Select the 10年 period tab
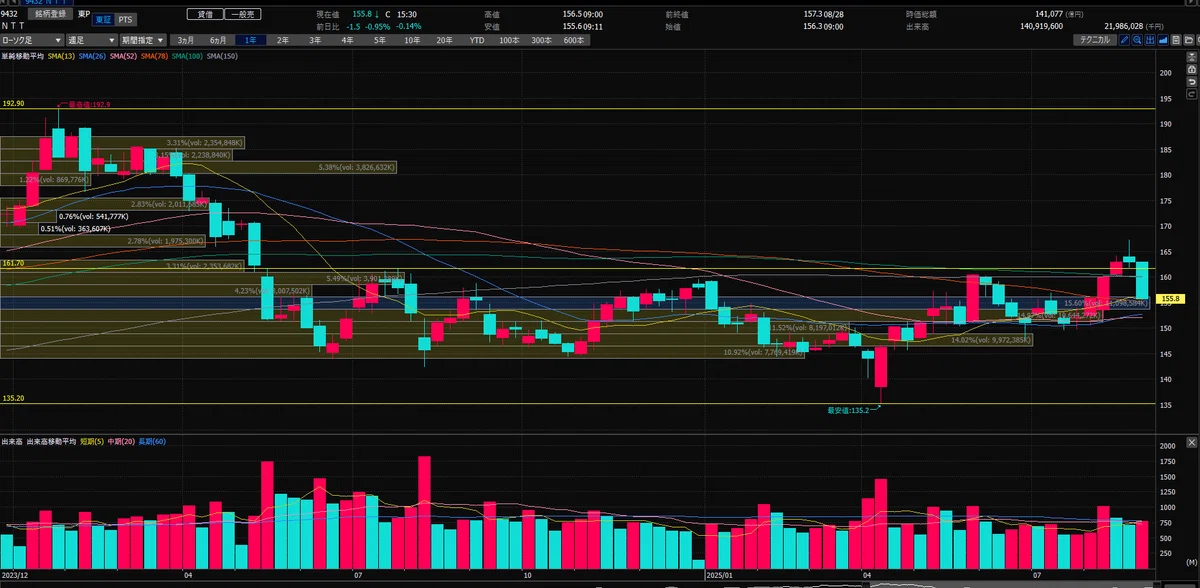The height and width of the screenshot is (588, 1200). pyautogui.click(x=412, y=40)
